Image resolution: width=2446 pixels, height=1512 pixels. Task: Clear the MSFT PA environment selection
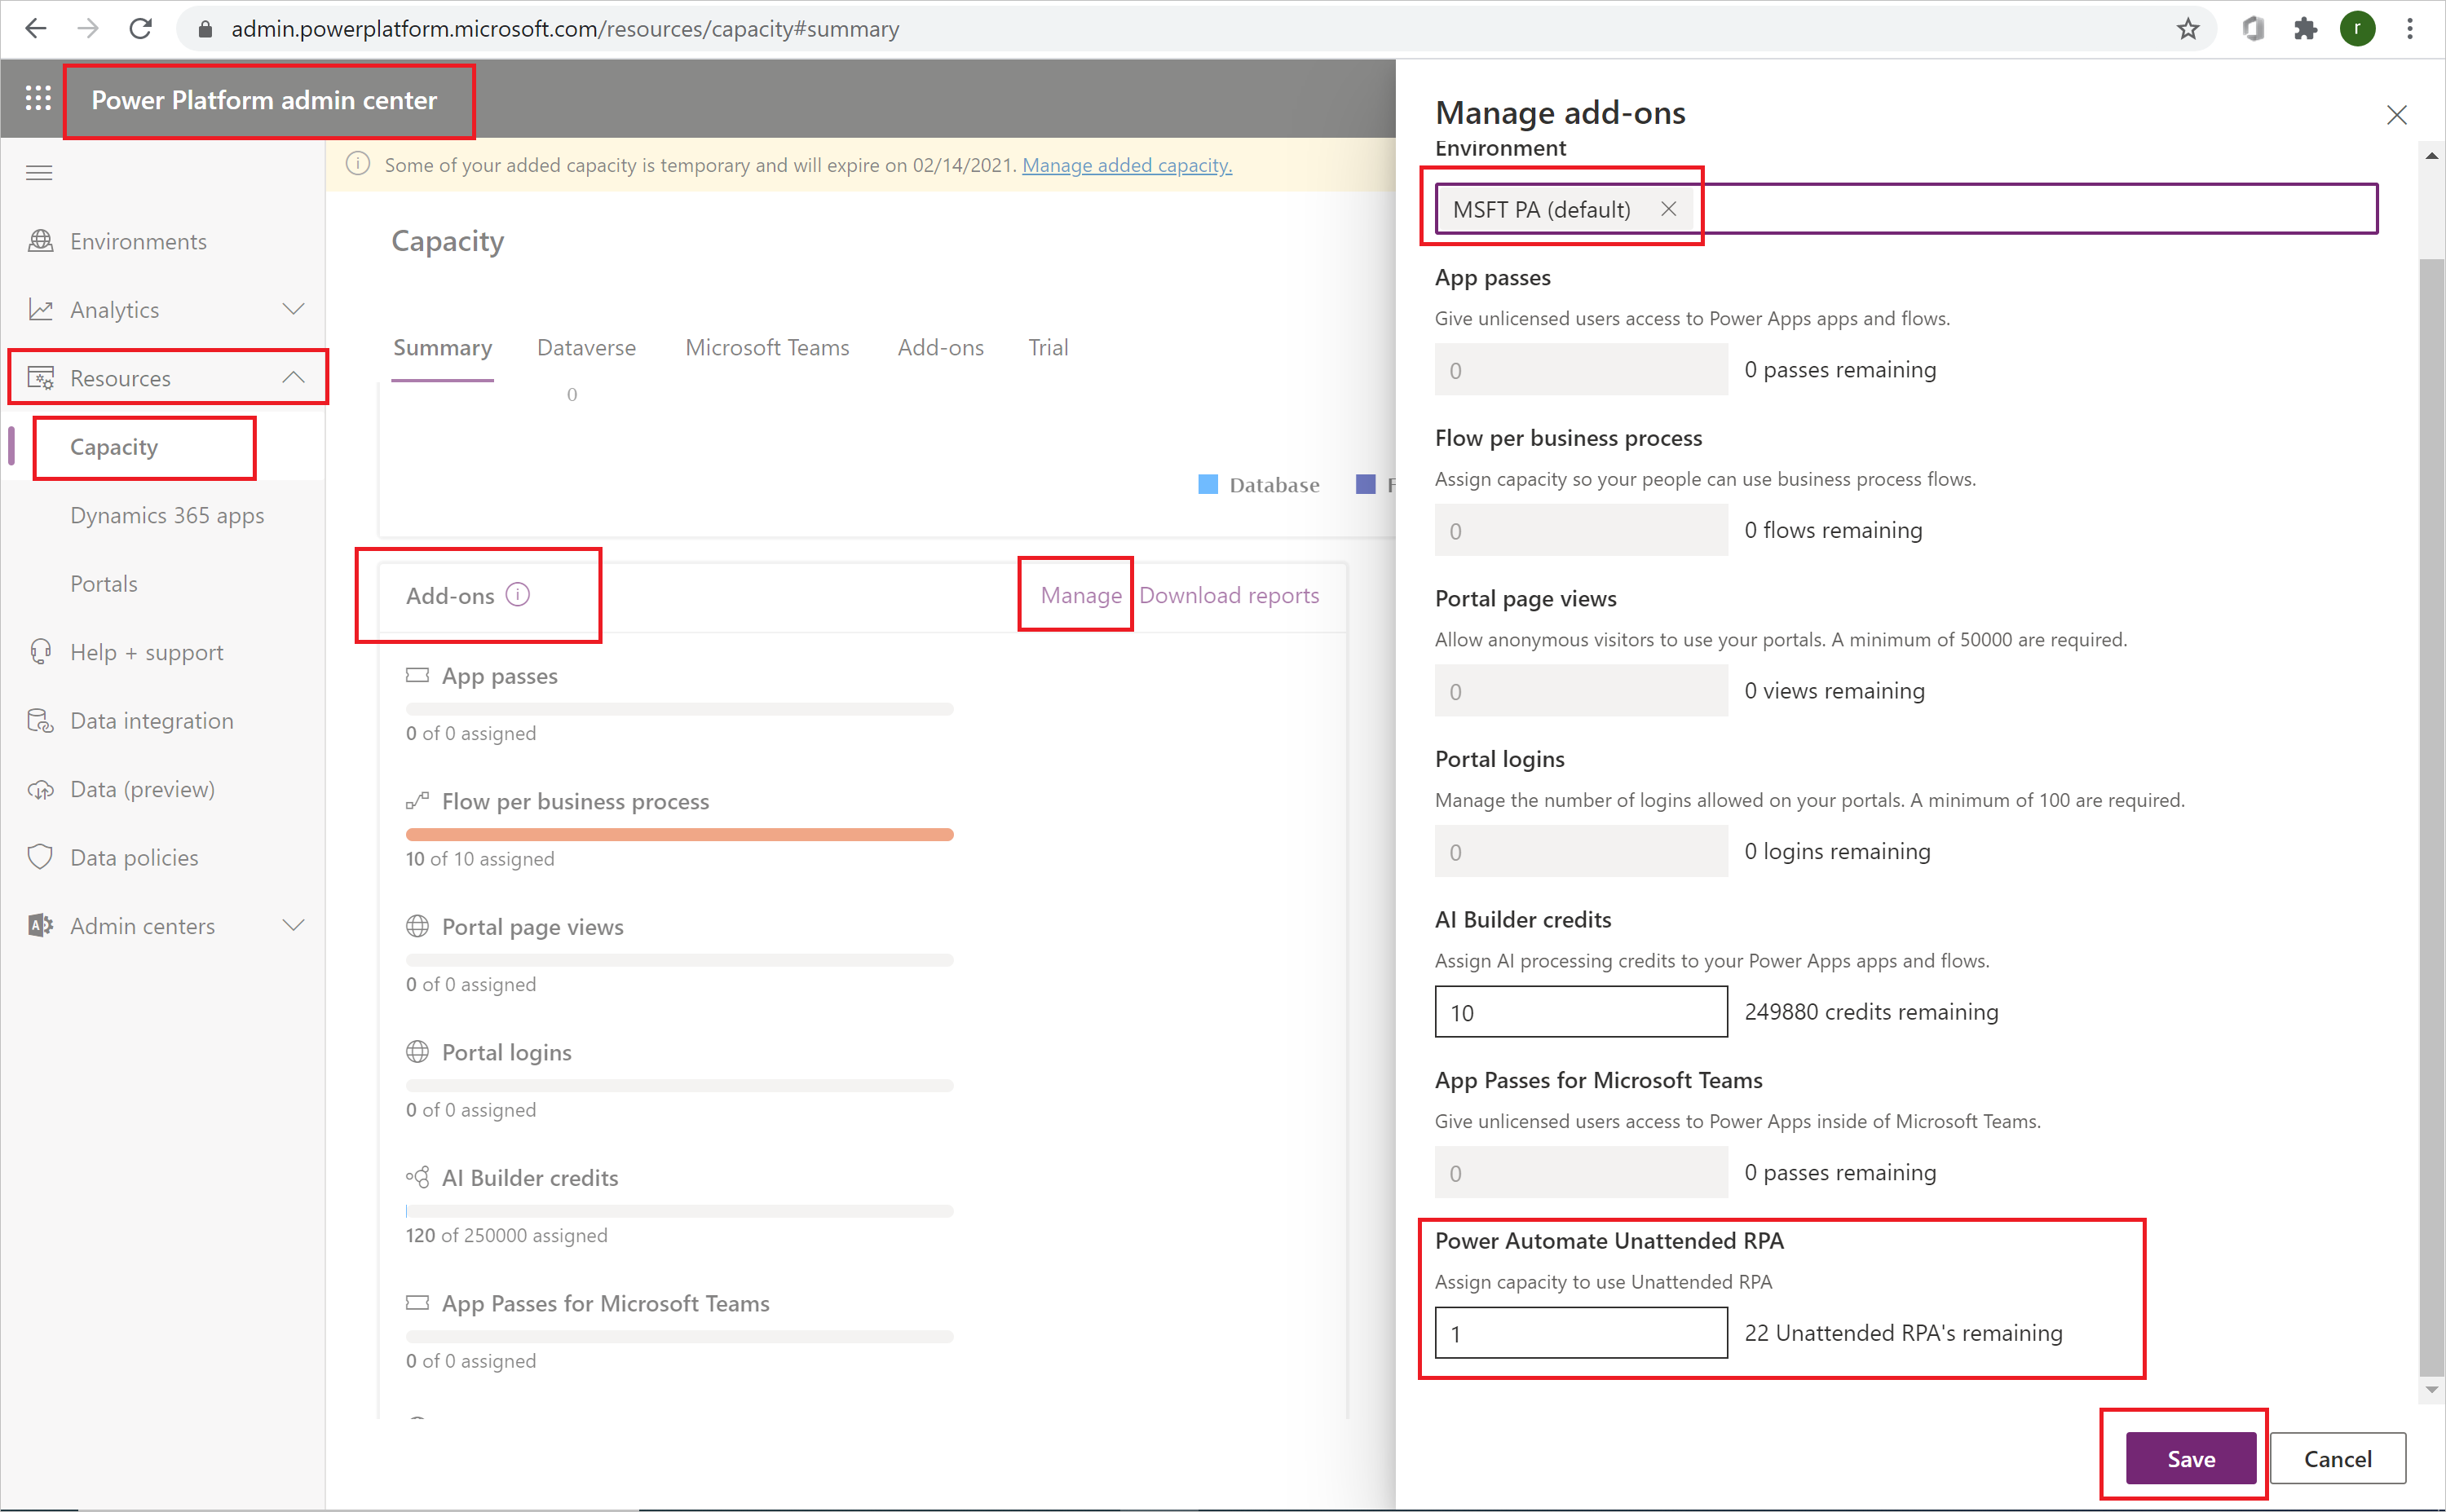tap(1668, 208)
